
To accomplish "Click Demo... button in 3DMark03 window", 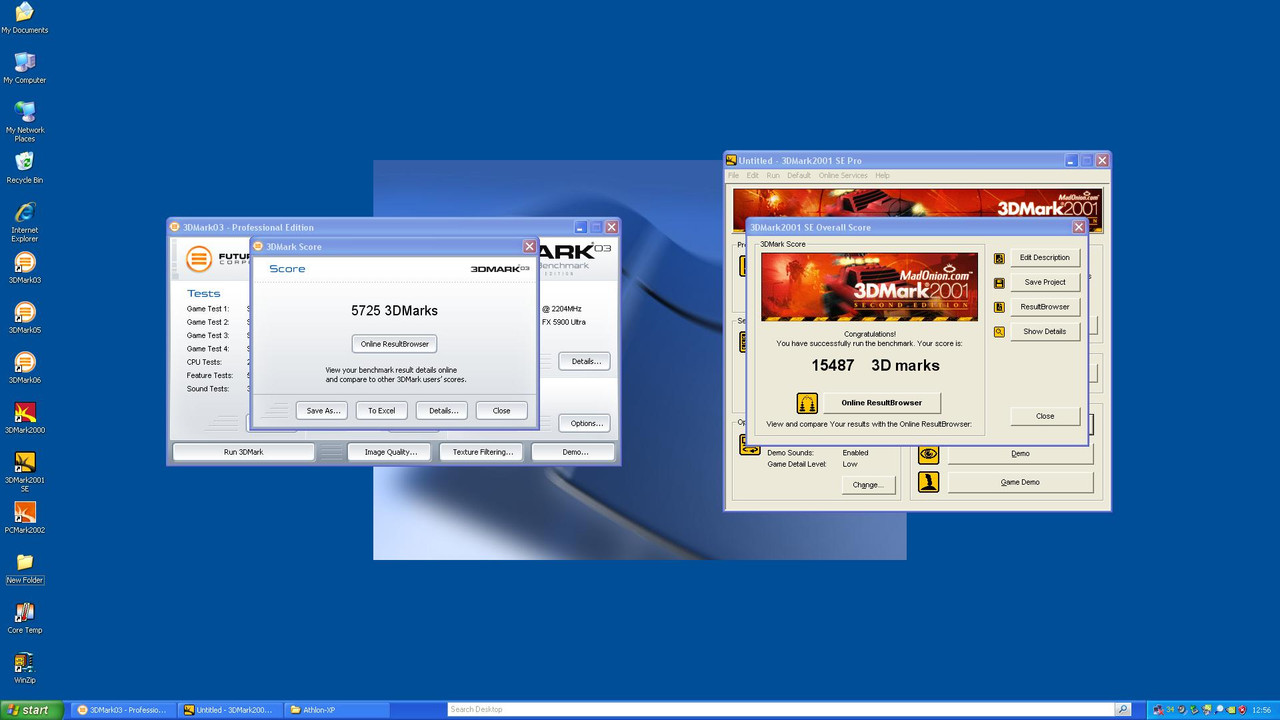I will pyautogui.click(x=574, y=452).
